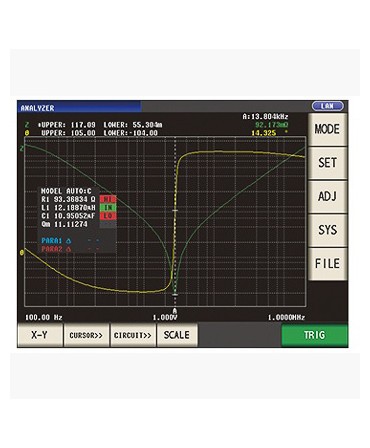Screen dimensions: 370x448
Task: Select the green IN indicator beside L1
Action: point(108,208)
